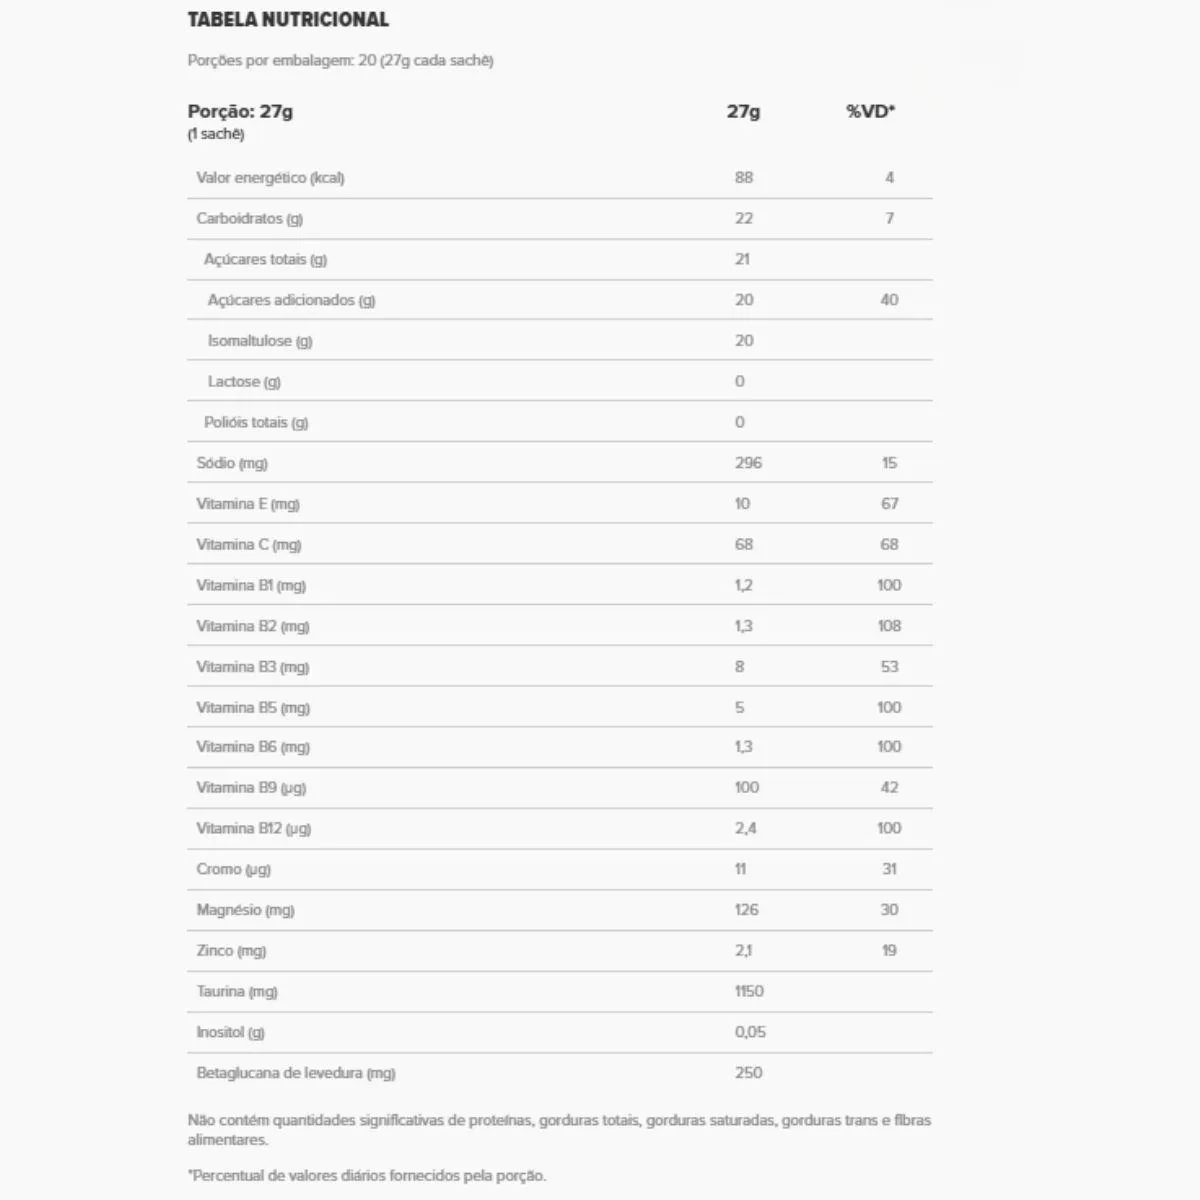Click the Vitamina C (mg) row label
The height and width of the screenshot is (1200, 1200).
tap(248, 545)
